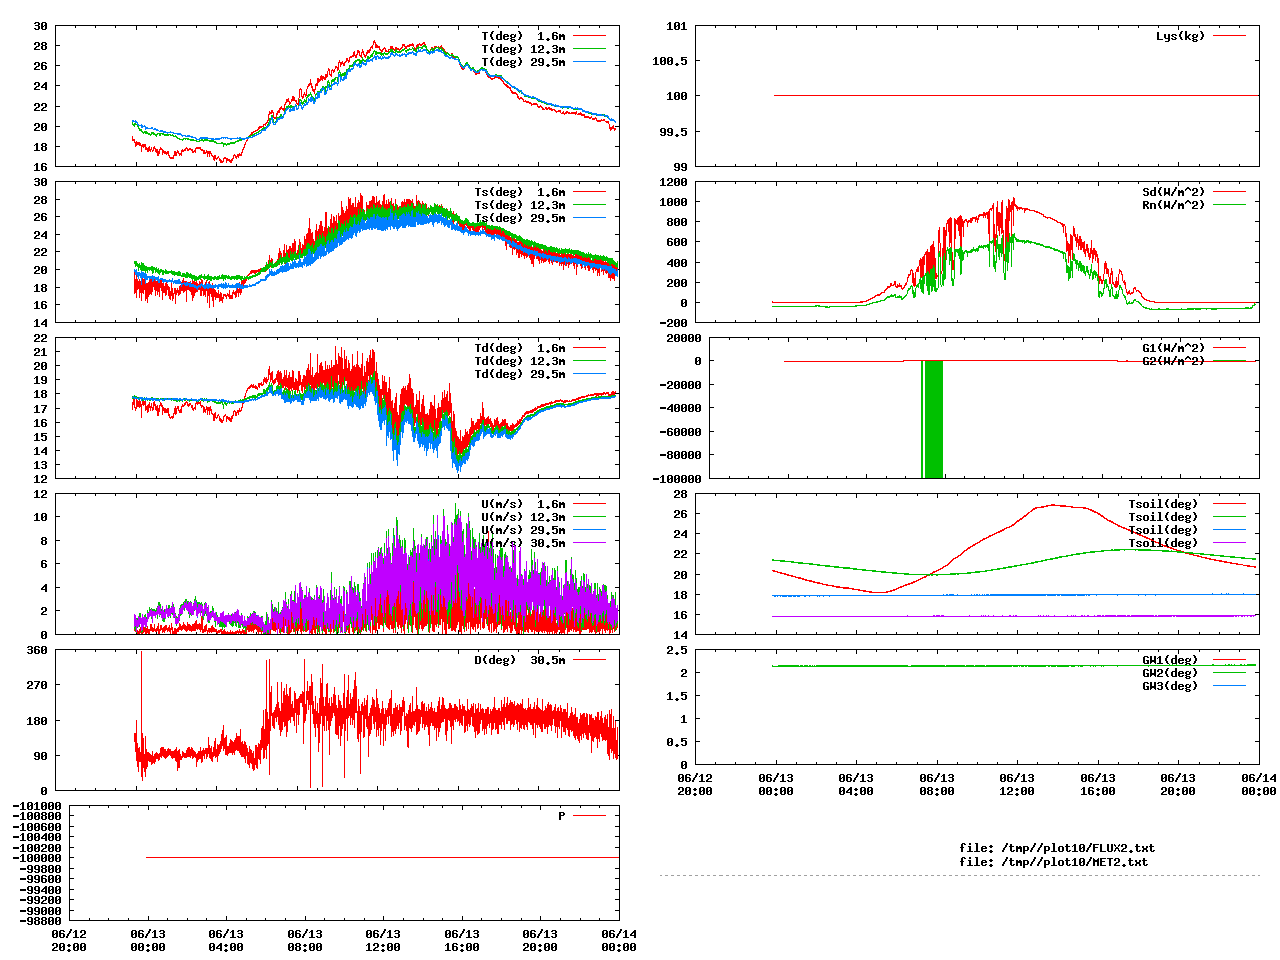Click the purple line sample beside 'U(m/s) 30.5m'
Image resolution: width=1280 pixels, height=960 pixels.
click(590, 543)
